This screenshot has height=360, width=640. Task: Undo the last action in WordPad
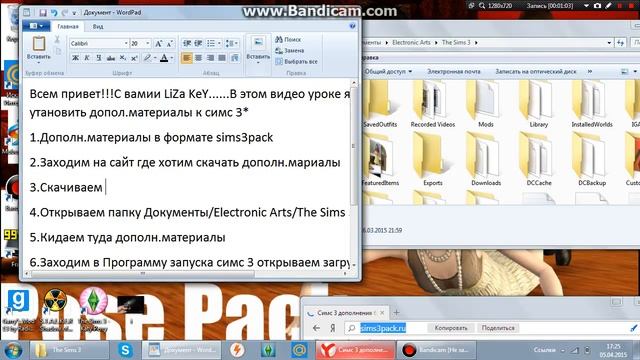[54, 13]
